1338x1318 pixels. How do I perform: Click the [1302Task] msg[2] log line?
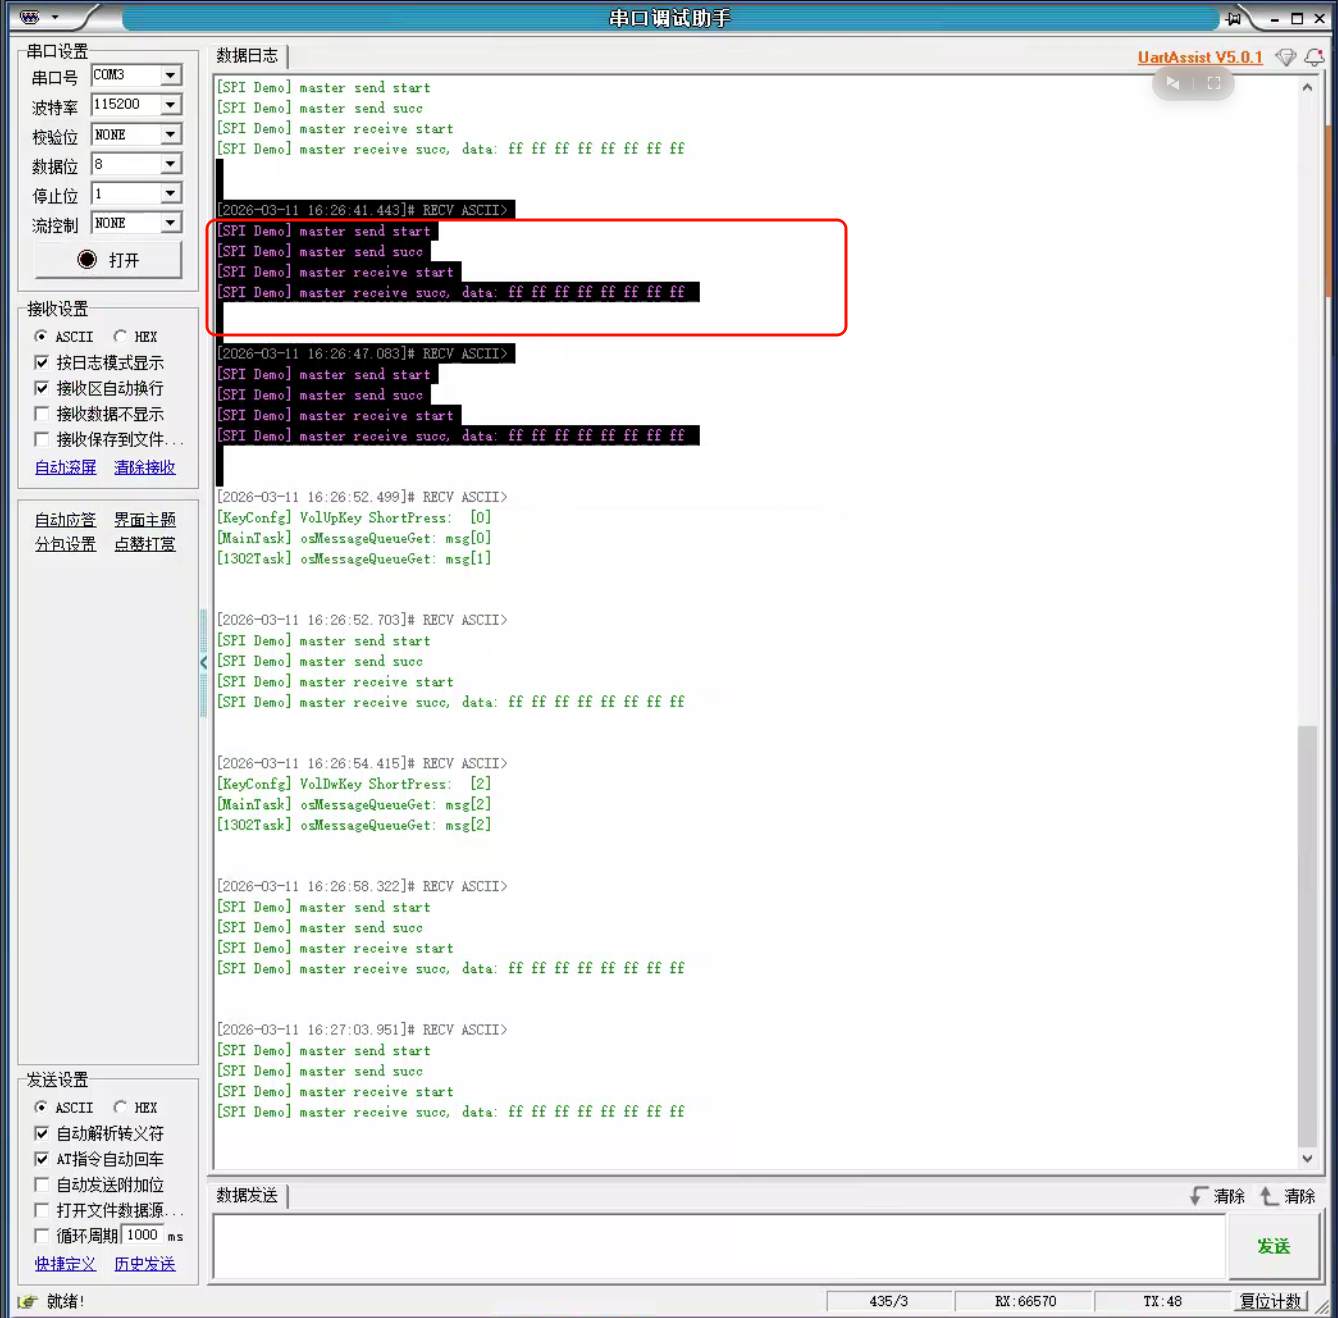pyautogui.click(x=354, y=825)
